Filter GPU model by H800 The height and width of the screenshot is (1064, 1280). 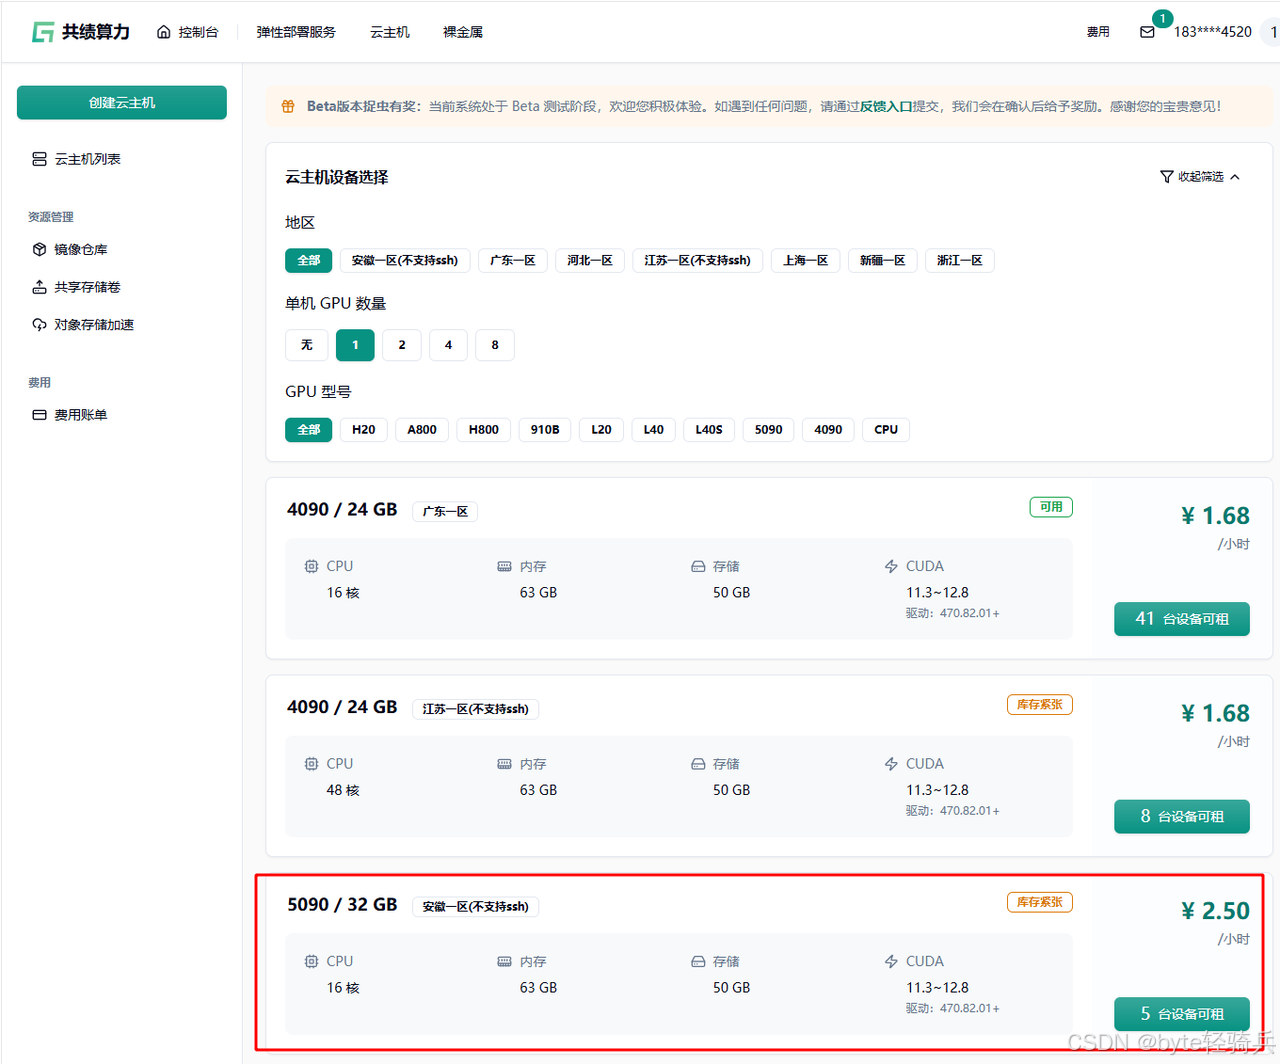click(x=484, y=430)
